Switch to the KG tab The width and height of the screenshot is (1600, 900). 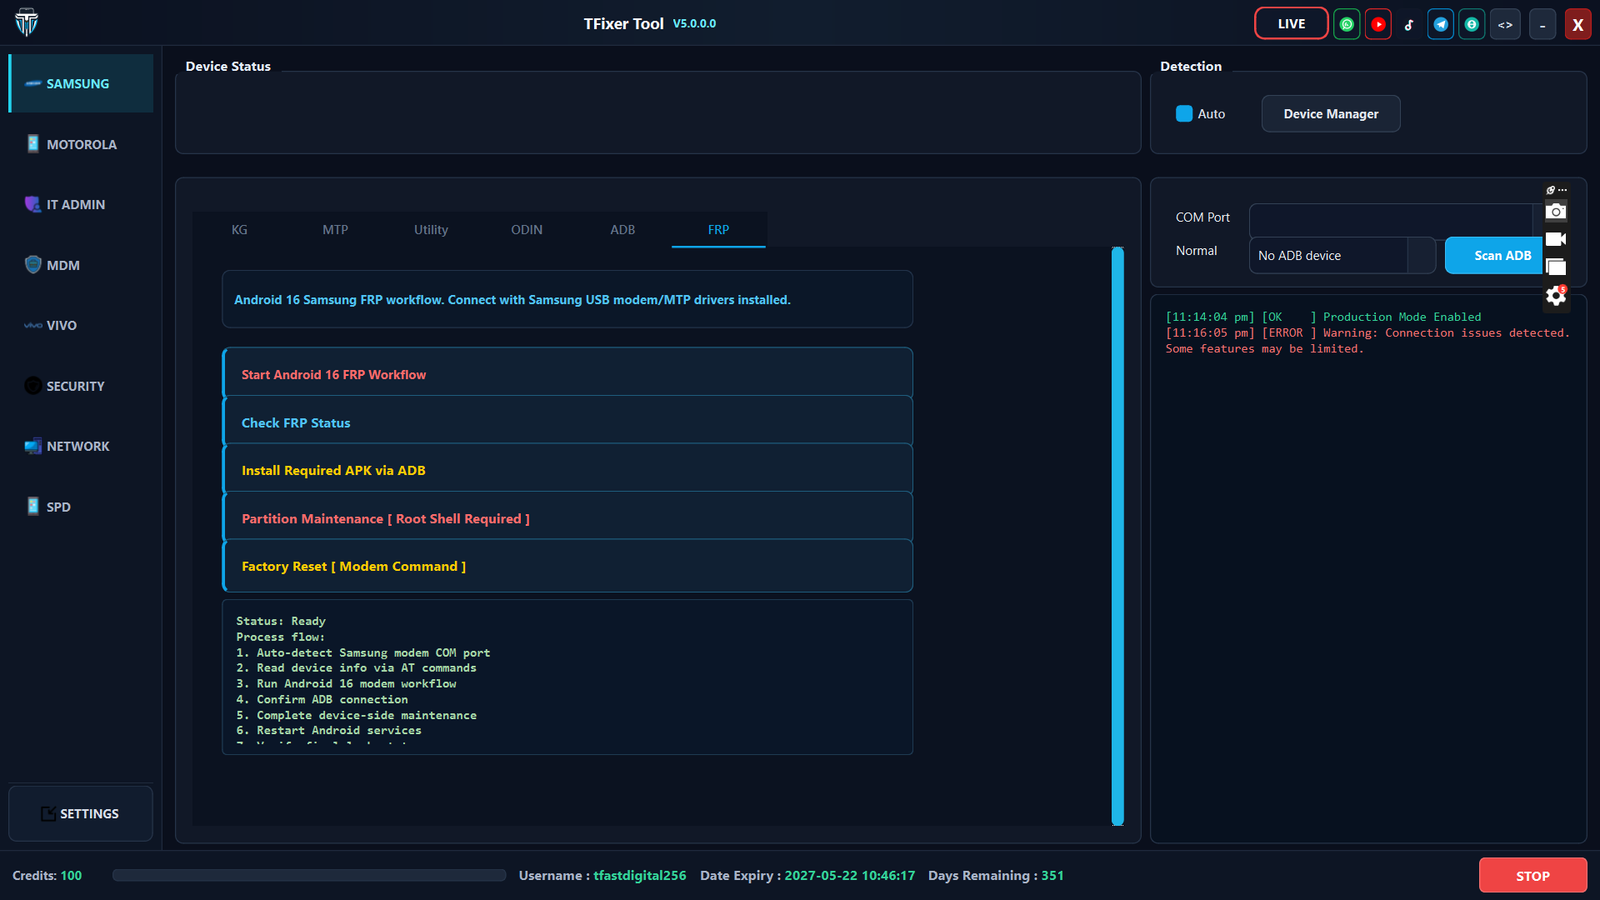(x=239, y=230)
